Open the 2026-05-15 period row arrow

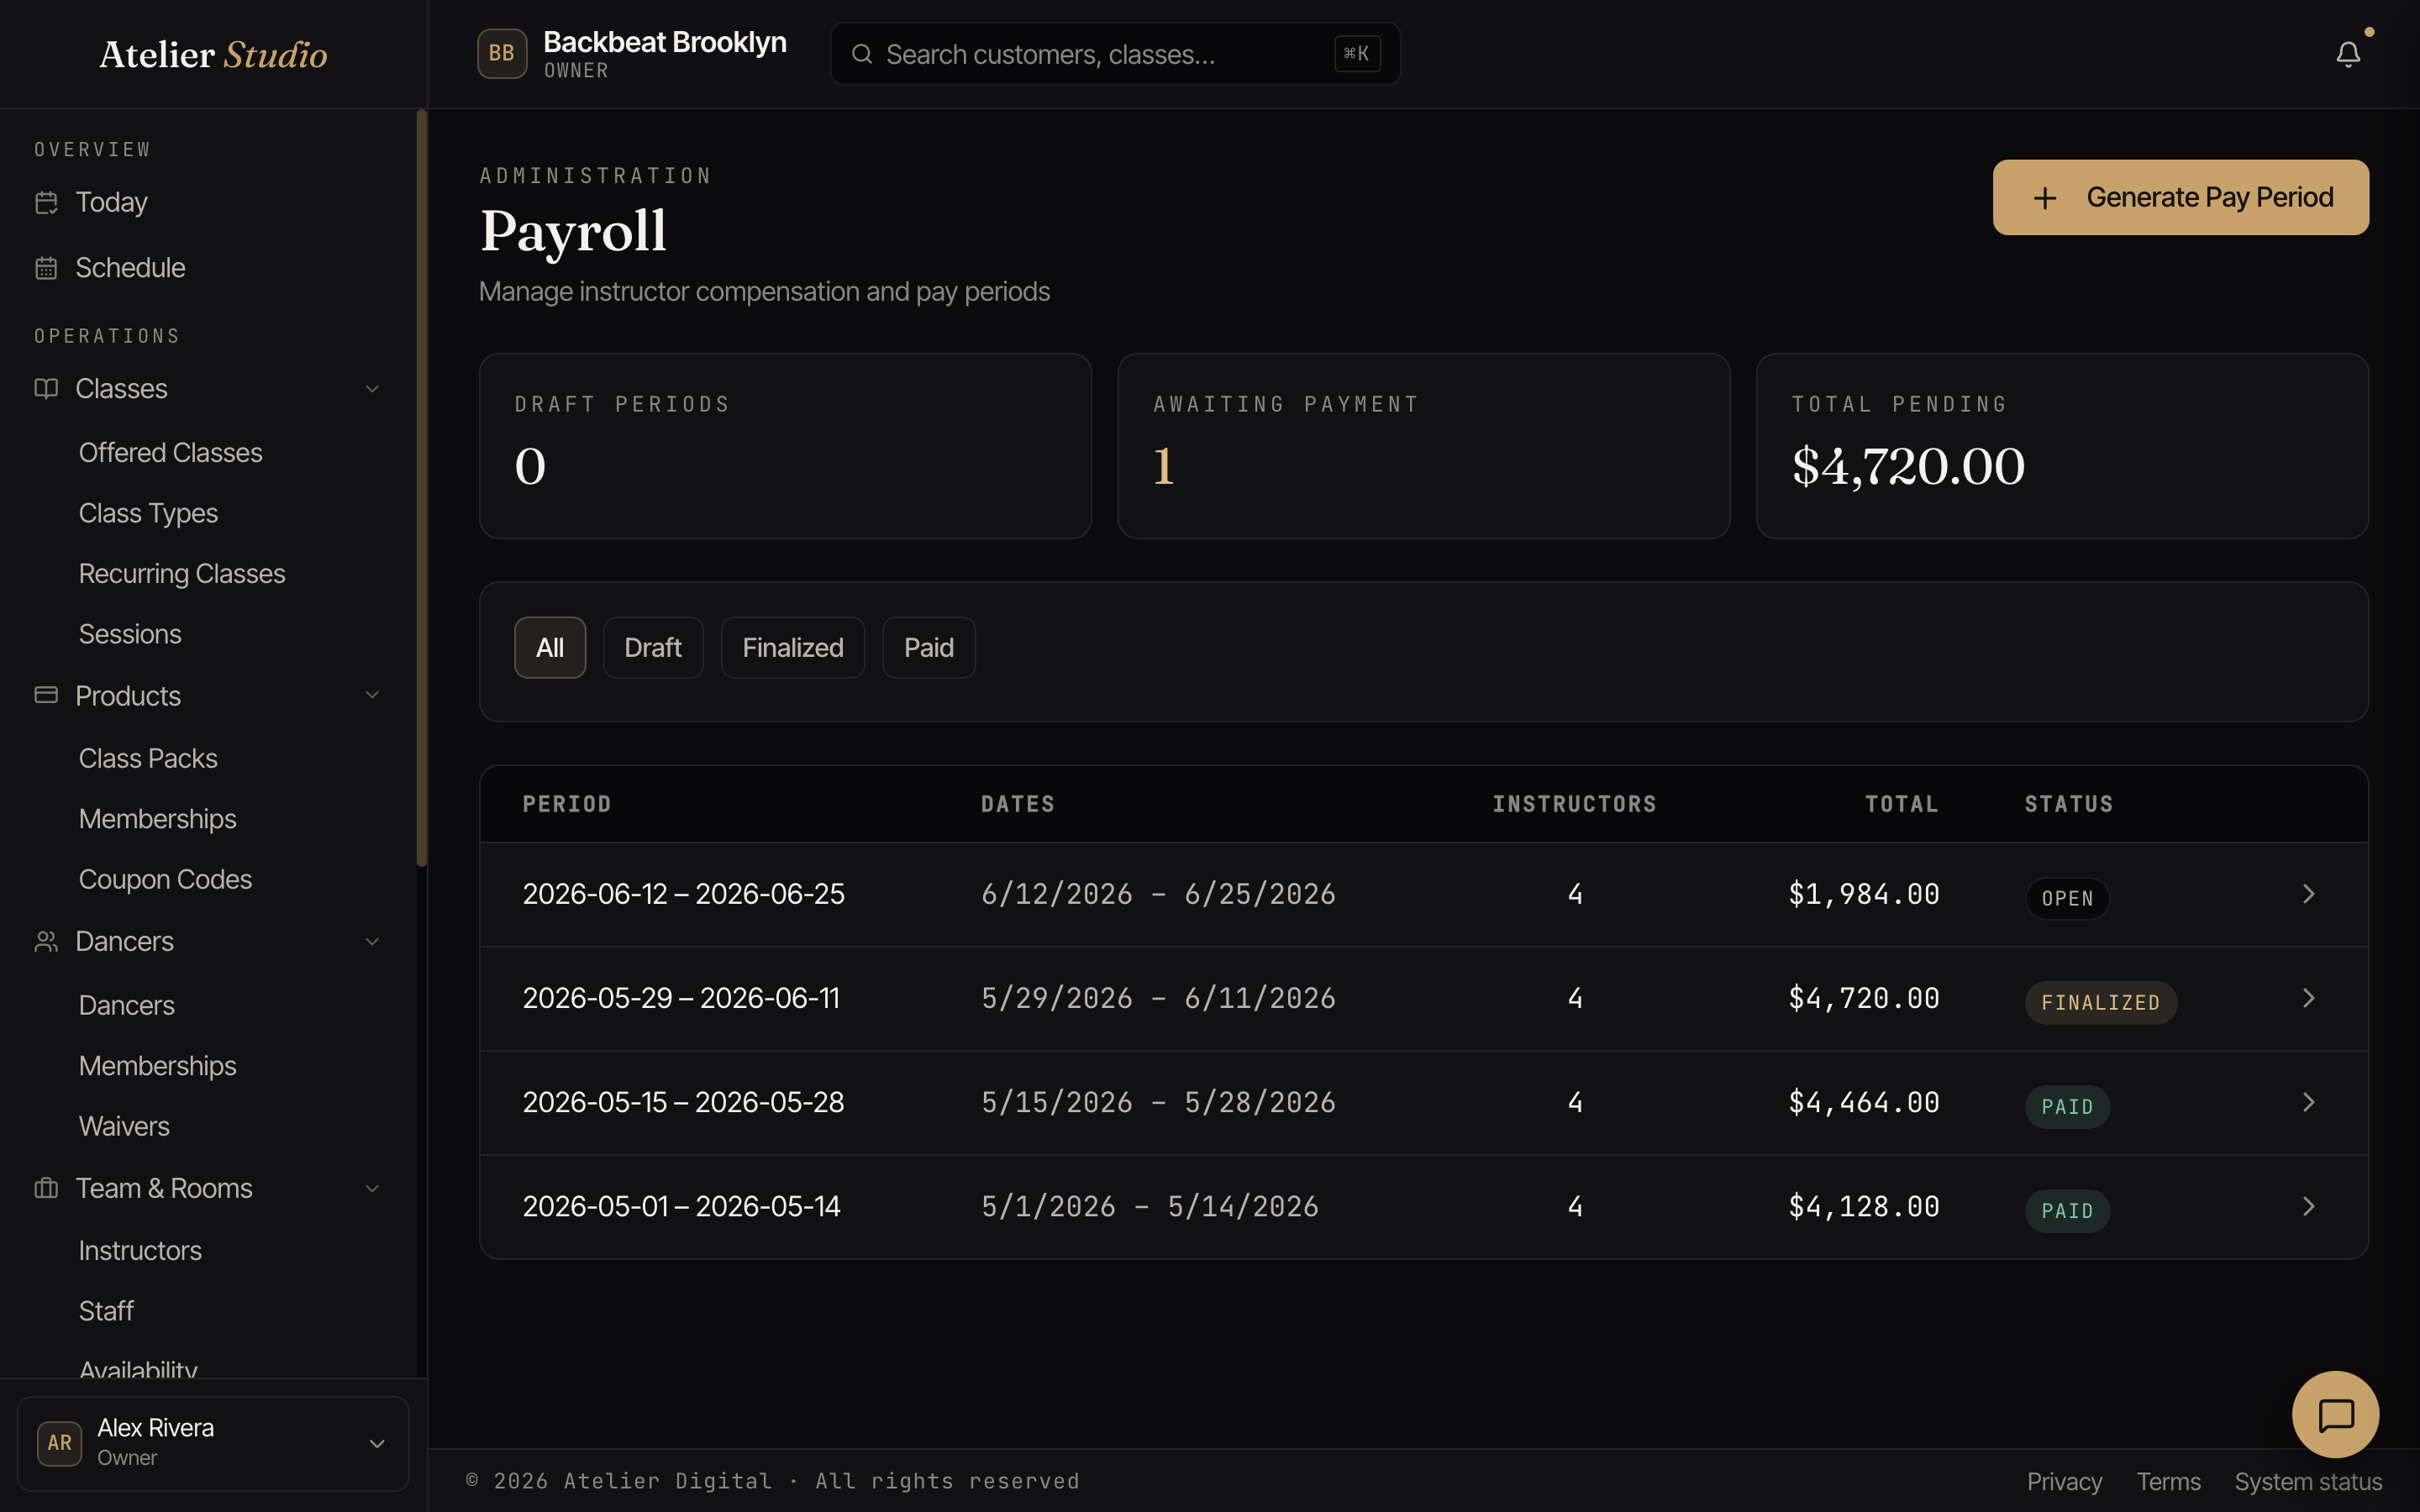tap(2308, 1102)
